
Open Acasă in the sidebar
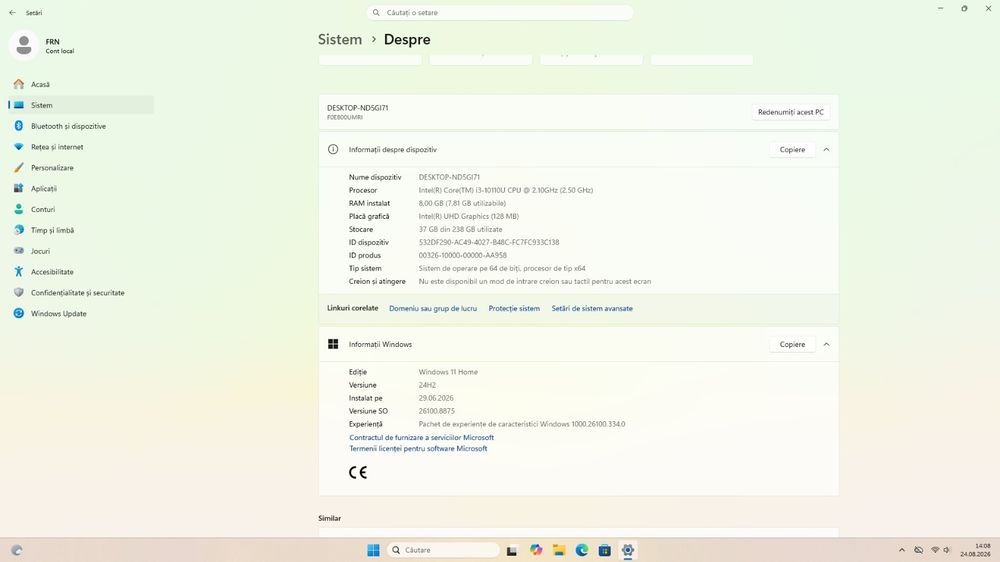[81, 84]
